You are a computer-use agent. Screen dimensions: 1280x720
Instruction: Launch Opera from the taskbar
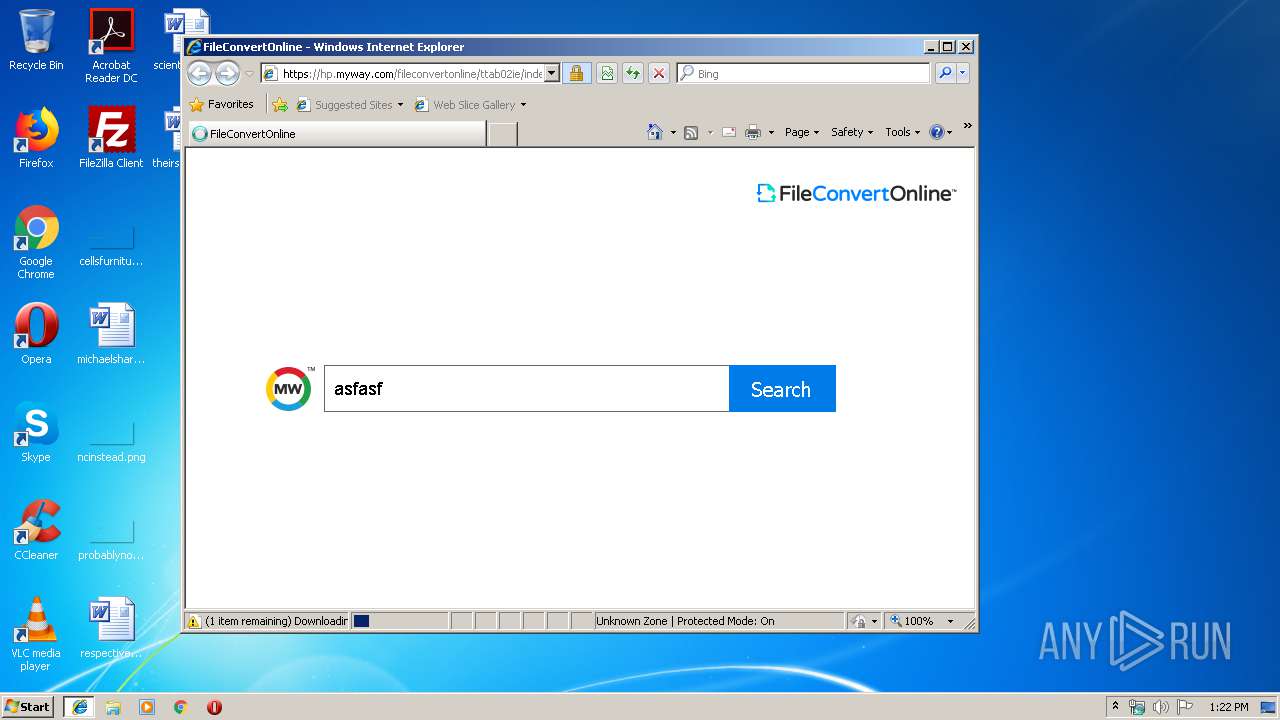point(214,707)
